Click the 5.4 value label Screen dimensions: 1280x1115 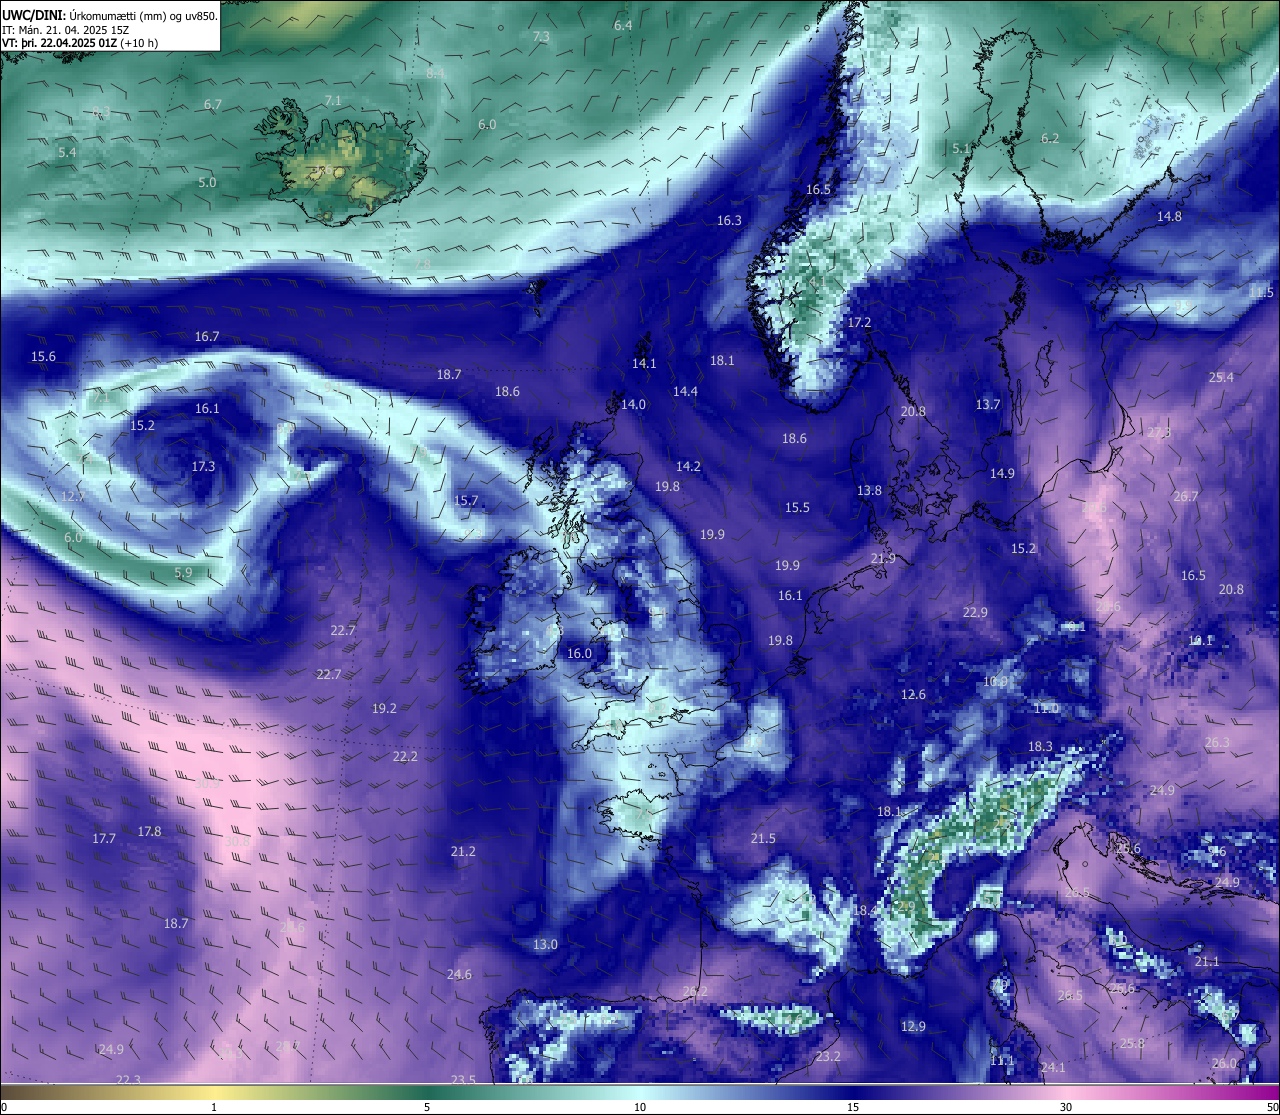[x=67, y=152]
